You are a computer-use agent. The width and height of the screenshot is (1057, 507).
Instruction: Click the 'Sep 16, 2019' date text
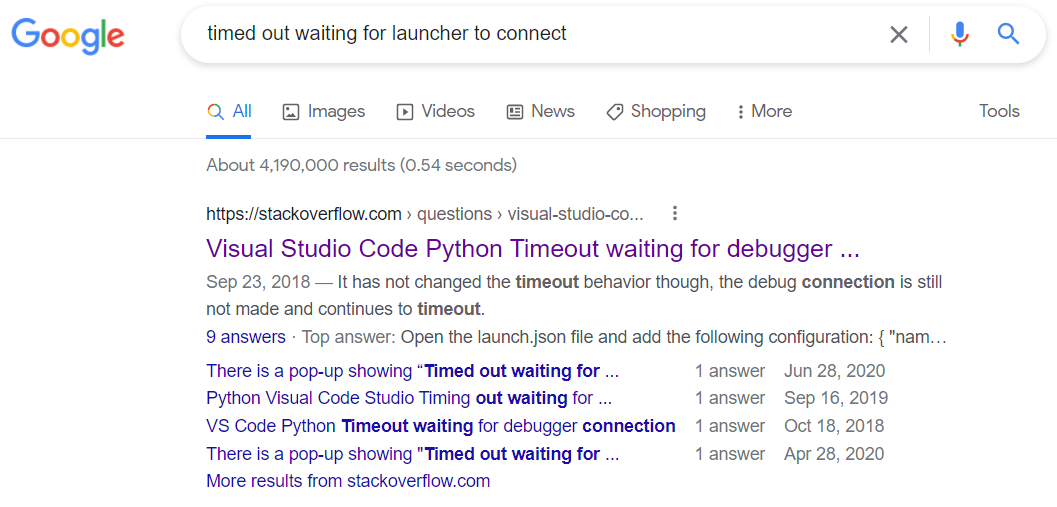coord(836,398)
